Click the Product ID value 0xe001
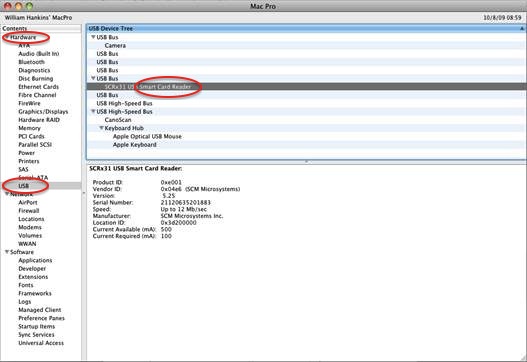 point(171,183)
